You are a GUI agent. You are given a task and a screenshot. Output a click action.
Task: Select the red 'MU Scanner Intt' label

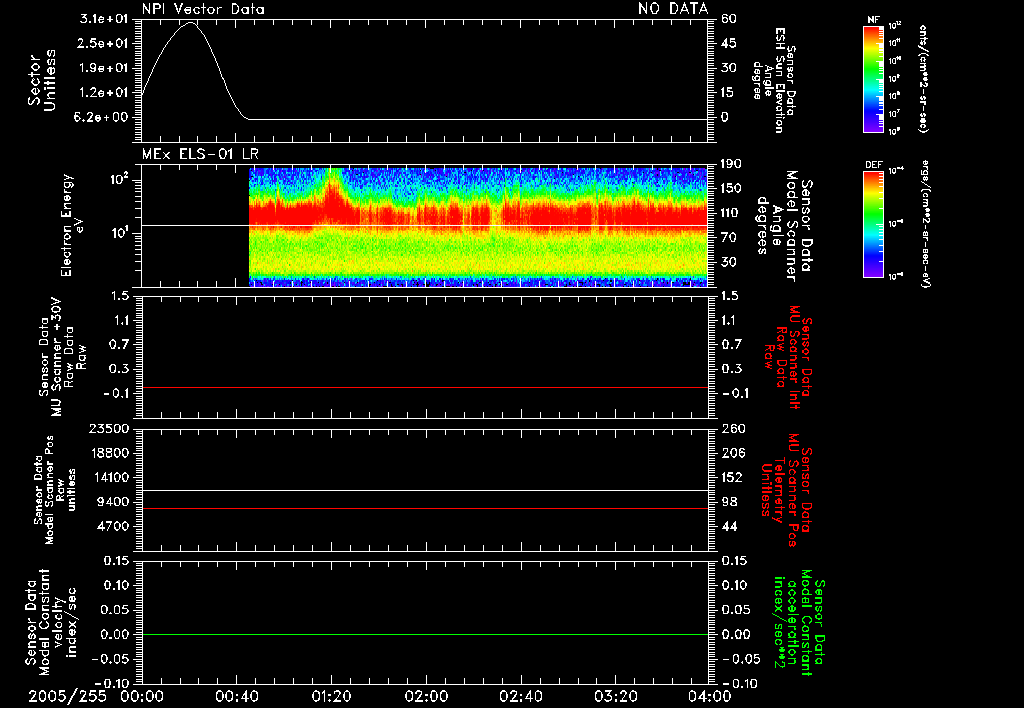tap(793, 357)
